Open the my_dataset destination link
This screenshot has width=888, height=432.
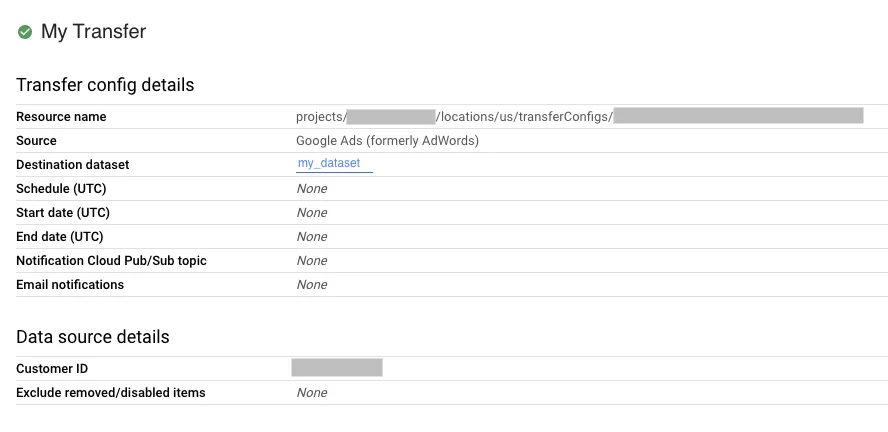[329, 163]
